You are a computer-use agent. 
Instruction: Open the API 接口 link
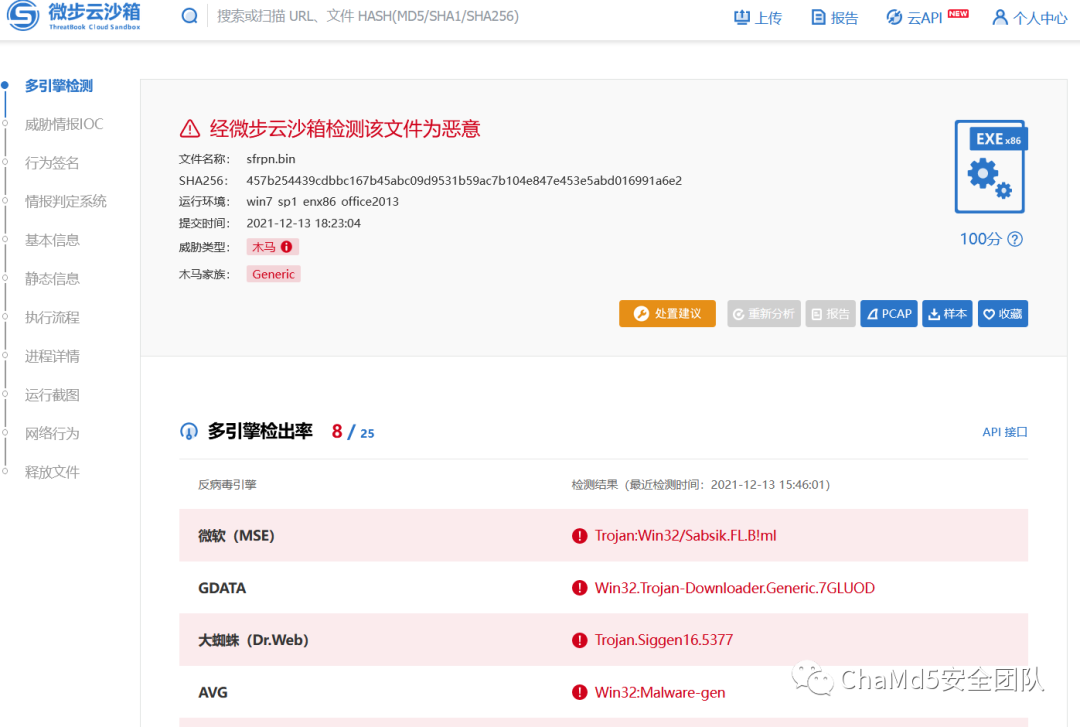[1005, 432]
